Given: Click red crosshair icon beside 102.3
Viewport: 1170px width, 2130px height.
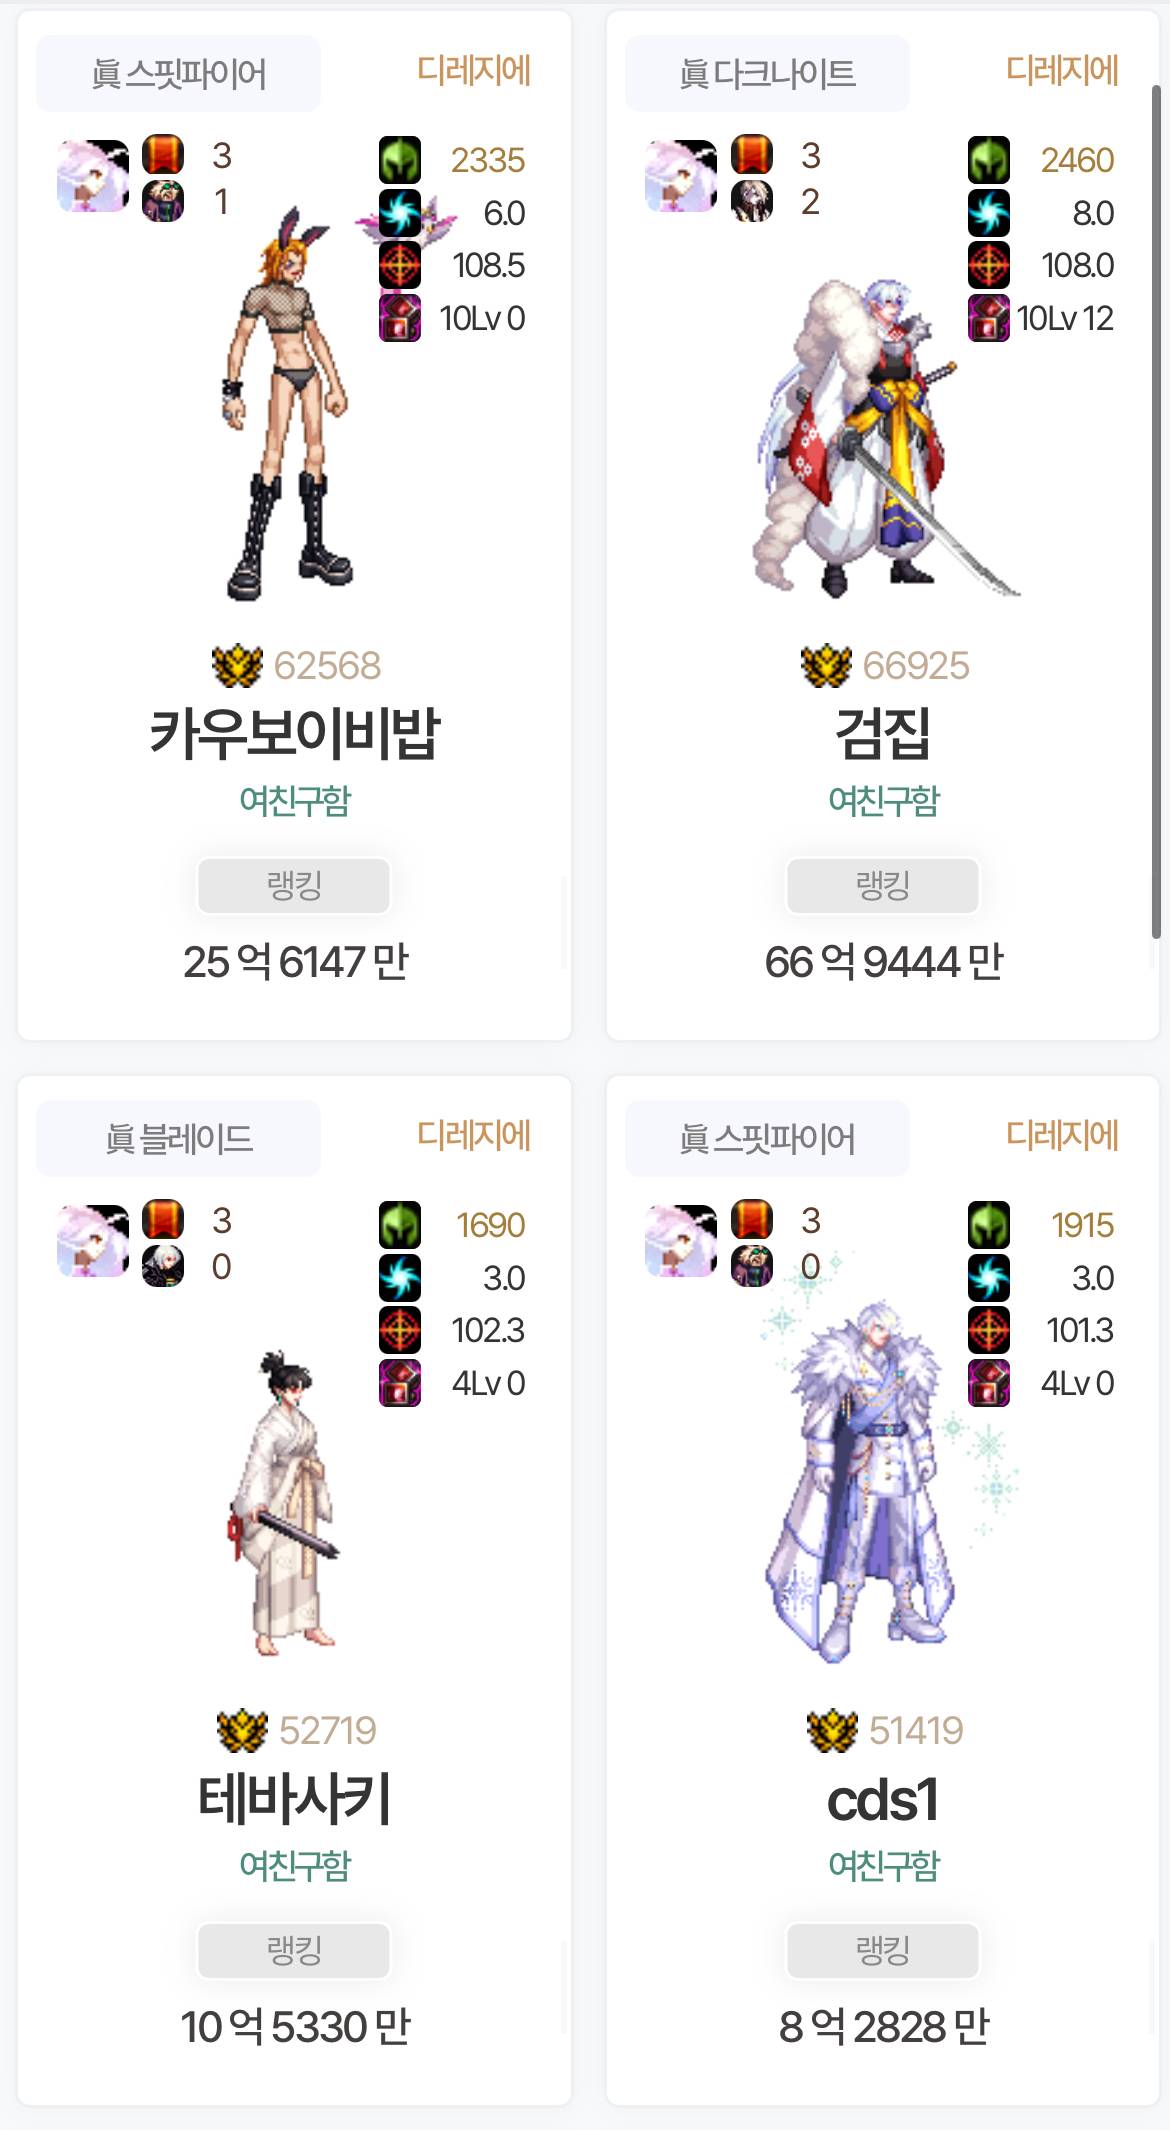Looking at the screenshot, I should pos(400,1330).
